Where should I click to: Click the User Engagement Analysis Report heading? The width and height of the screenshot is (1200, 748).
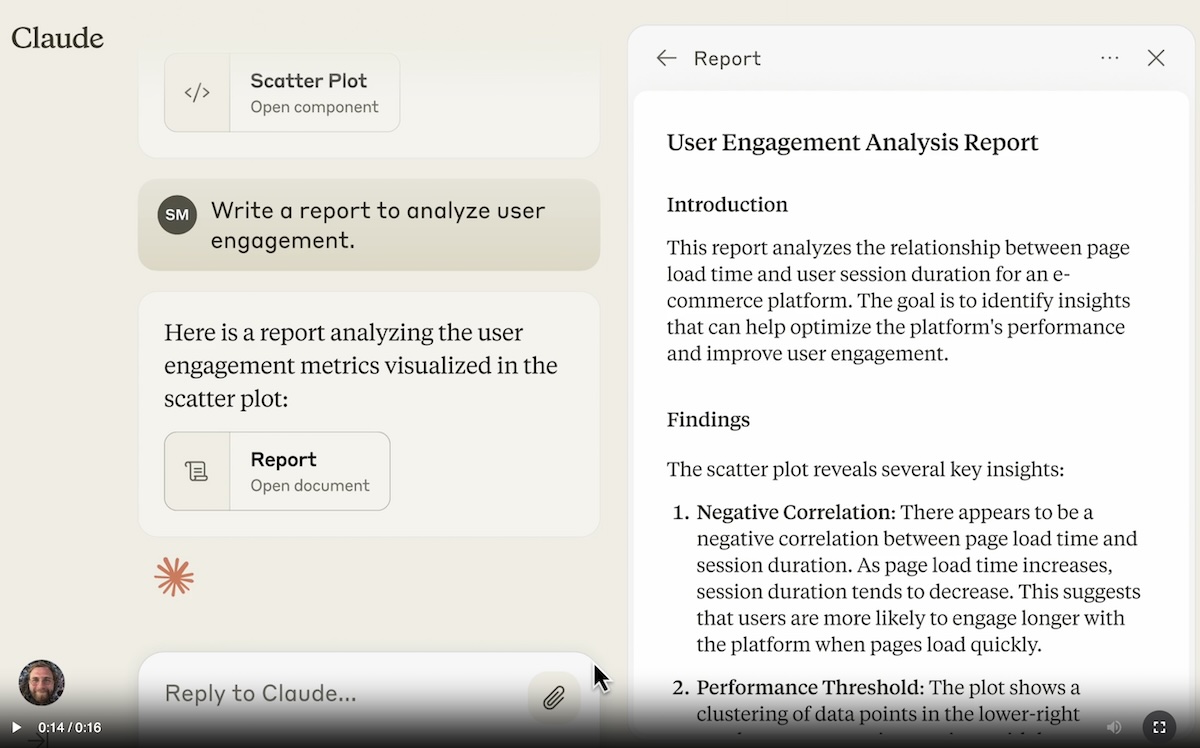click(852, 143)
